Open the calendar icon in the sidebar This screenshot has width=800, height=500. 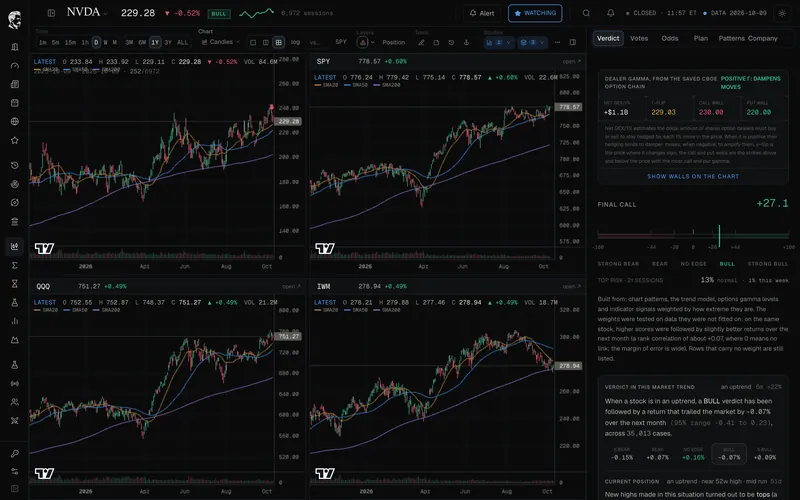(x=15, y=103)
